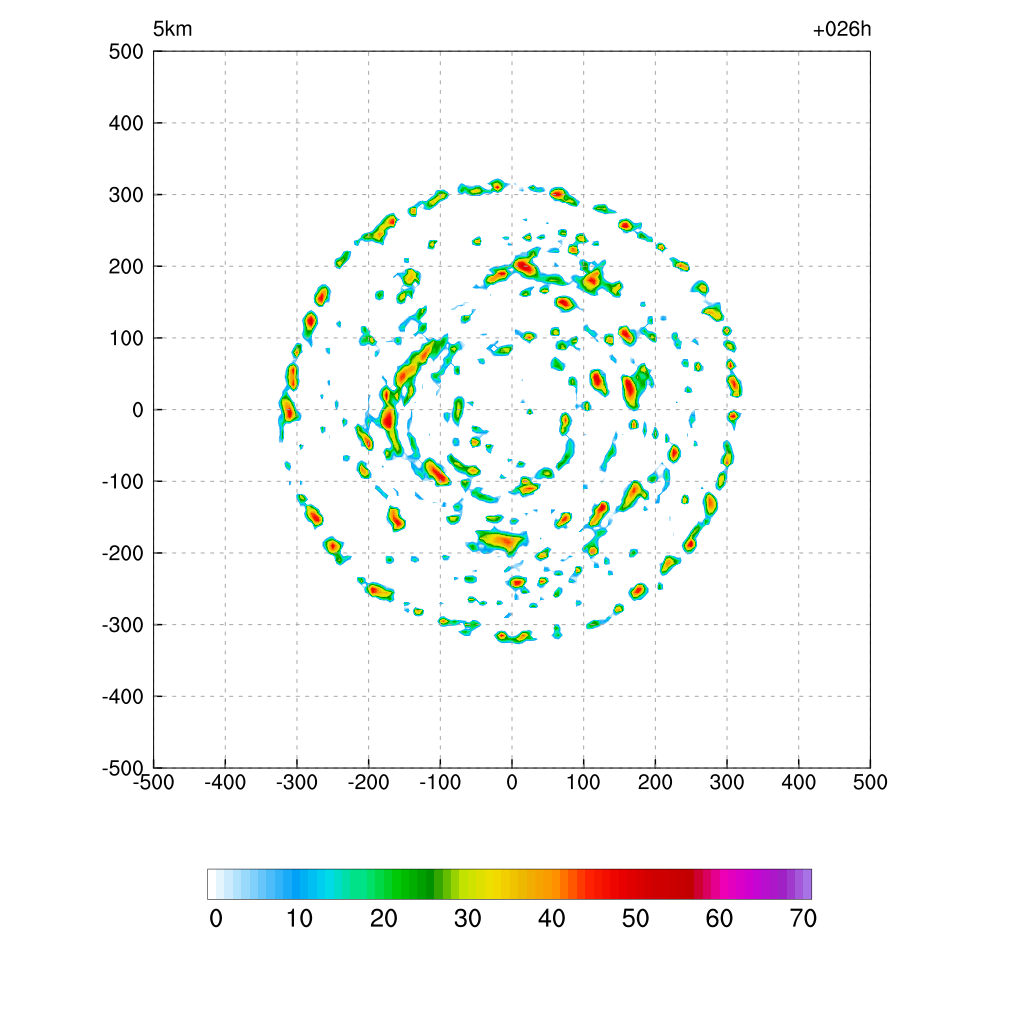Click the "5km" title label
This screenshot has width=1024, height=1024.
click(172, 29)
